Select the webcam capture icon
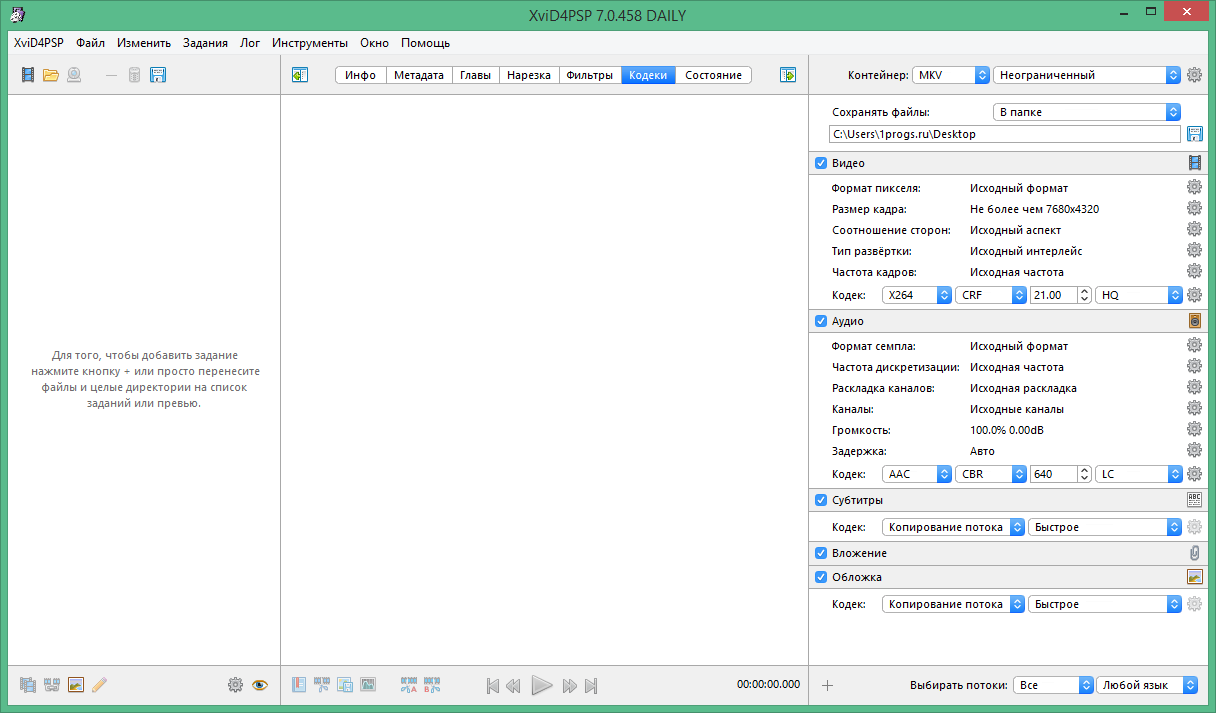 [x=75, y=75]
